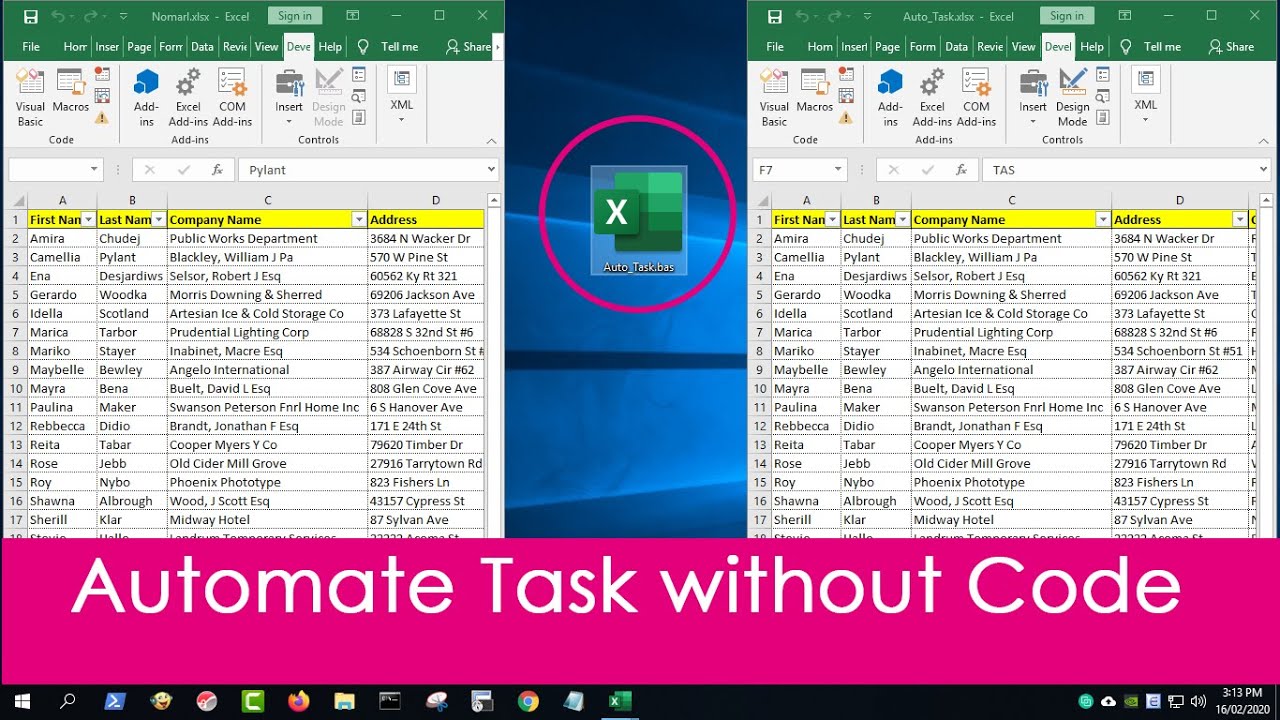
Task: Select column C header in Auto_Task.xlsx
Action: pos(1011,200)
